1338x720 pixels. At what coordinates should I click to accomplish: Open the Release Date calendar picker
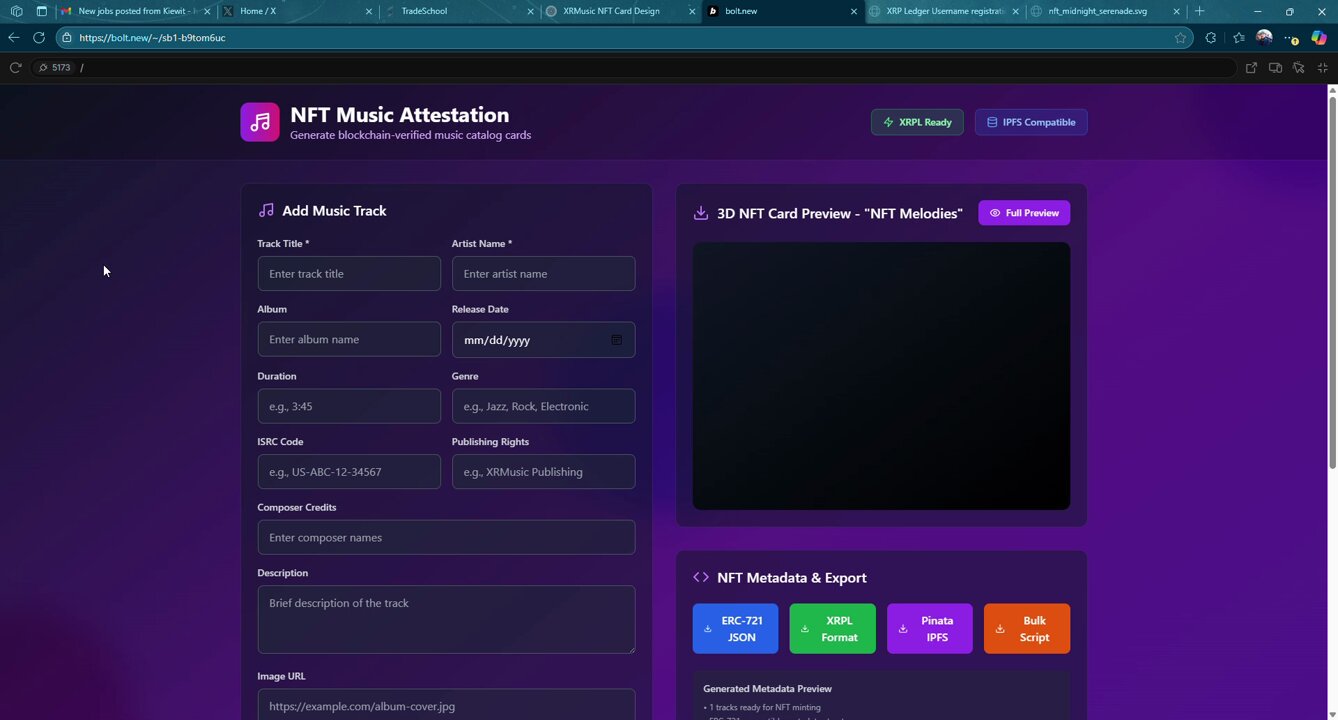coord(616,340)
